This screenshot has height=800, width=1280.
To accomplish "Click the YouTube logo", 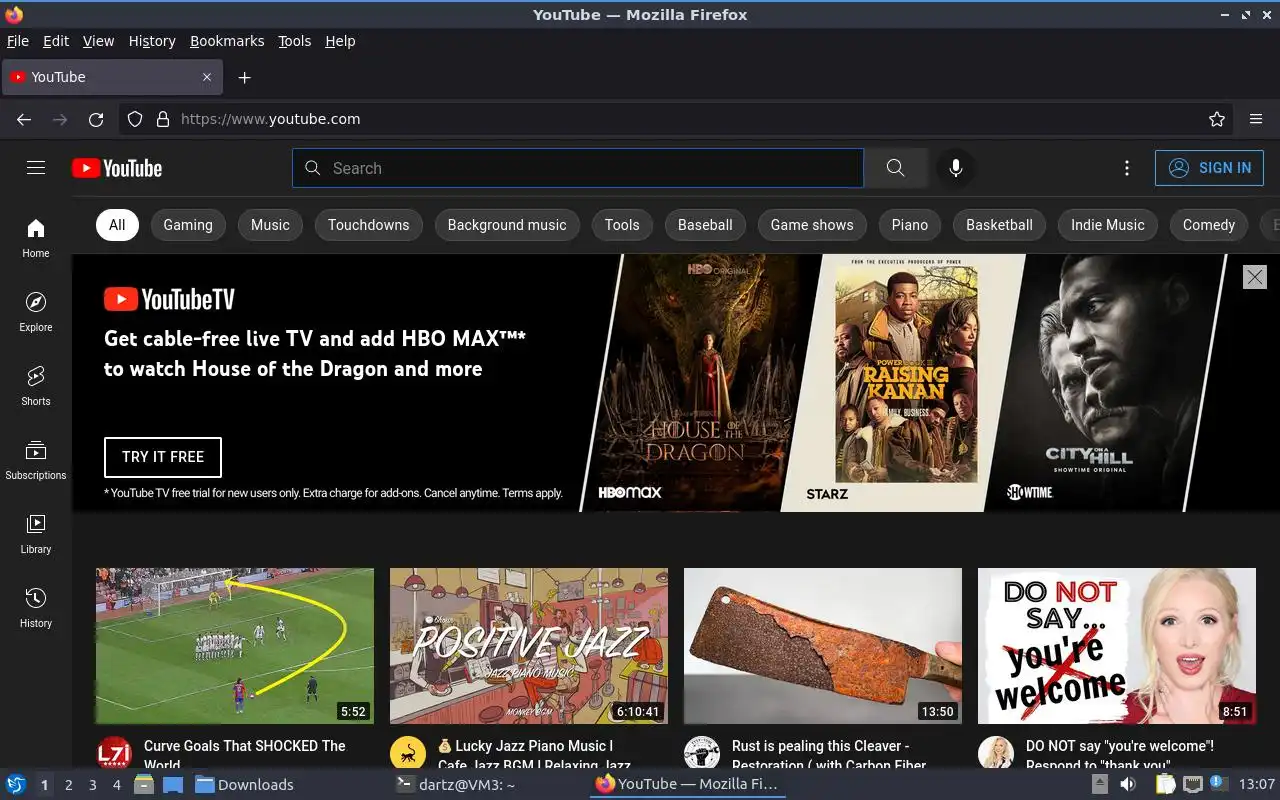I will tap(117, 168).
